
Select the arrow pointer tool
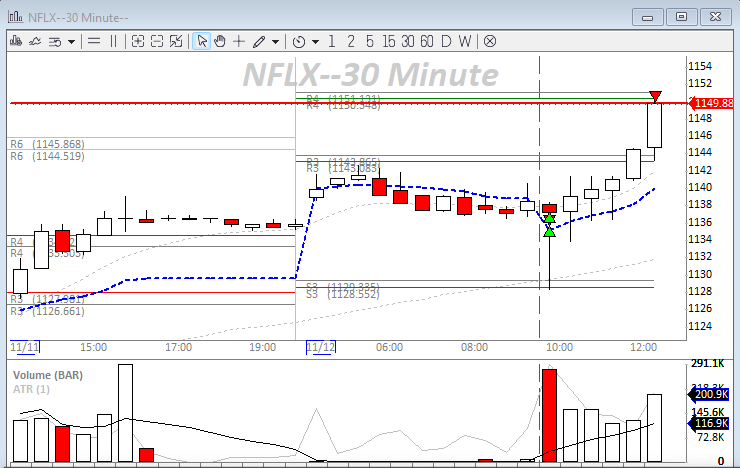pos(202,42)
